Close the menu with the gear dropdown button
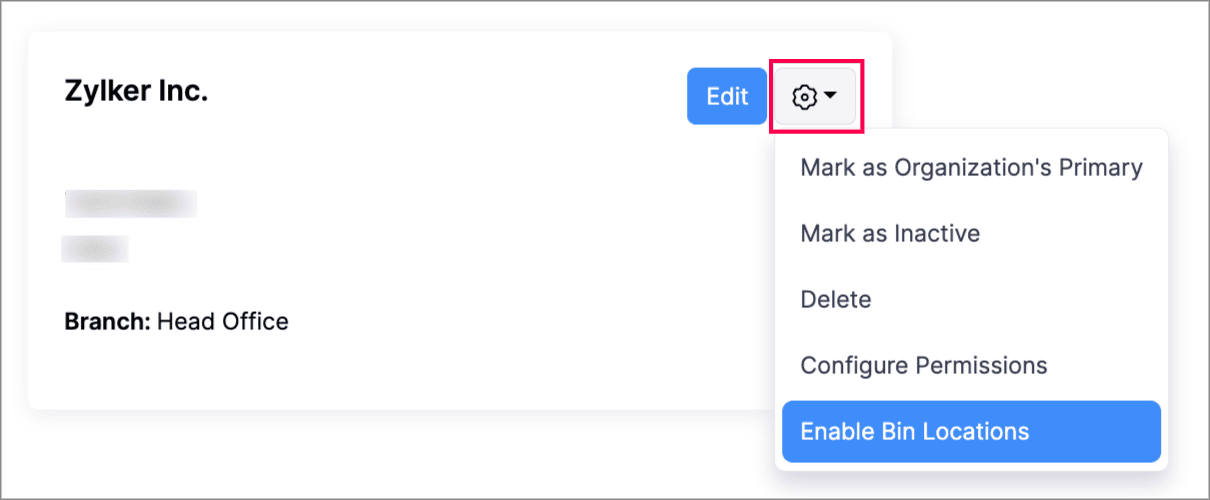Viewport: 1210px width, 500px height. click(x=815, y=97)
